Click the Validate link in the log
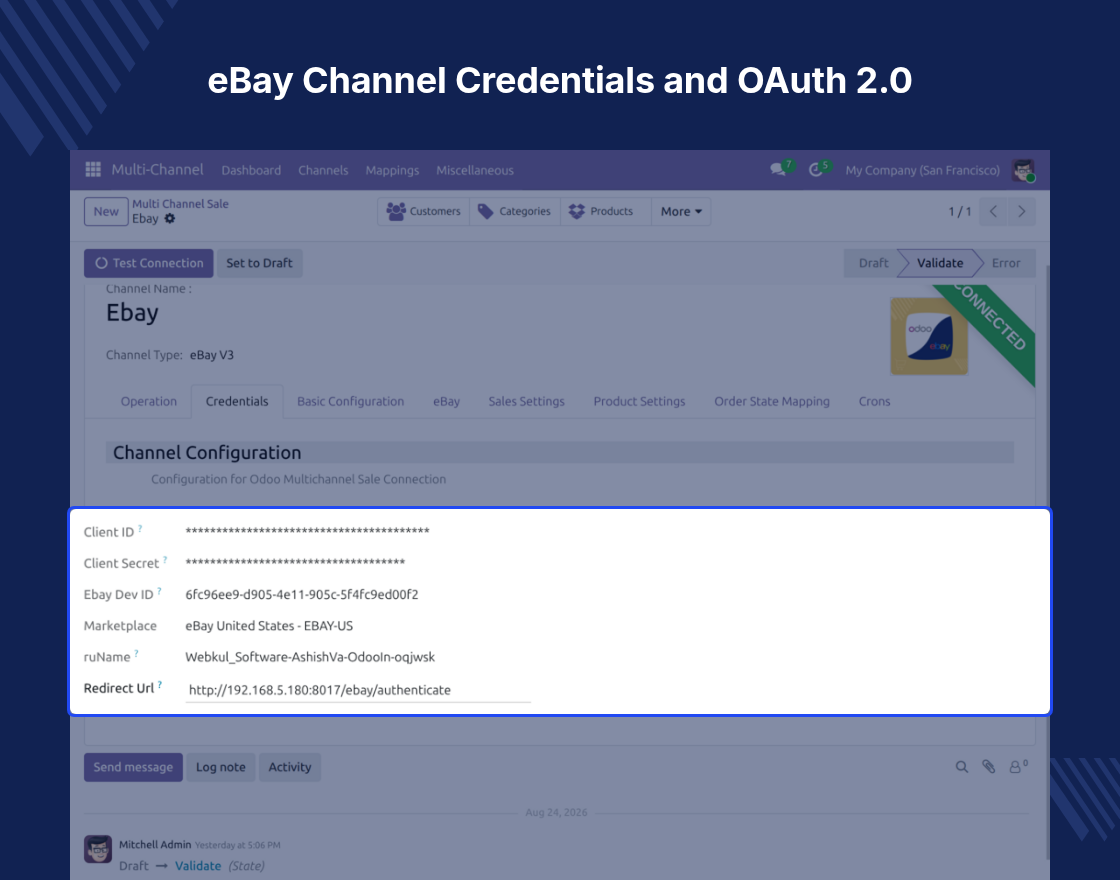This screenshot has width=1120, height=880. click(198, 866)
